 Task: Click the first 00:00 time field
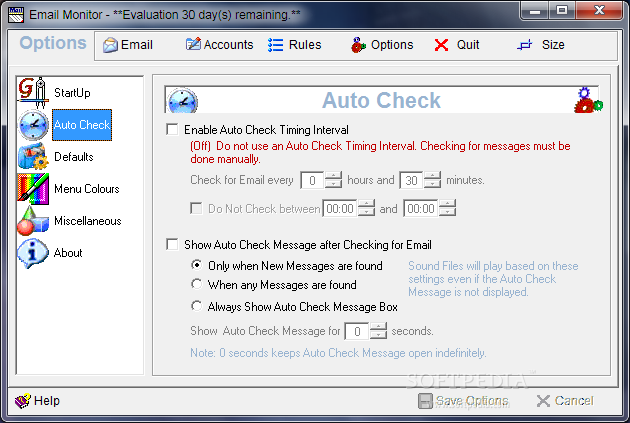tap(340, 208)
